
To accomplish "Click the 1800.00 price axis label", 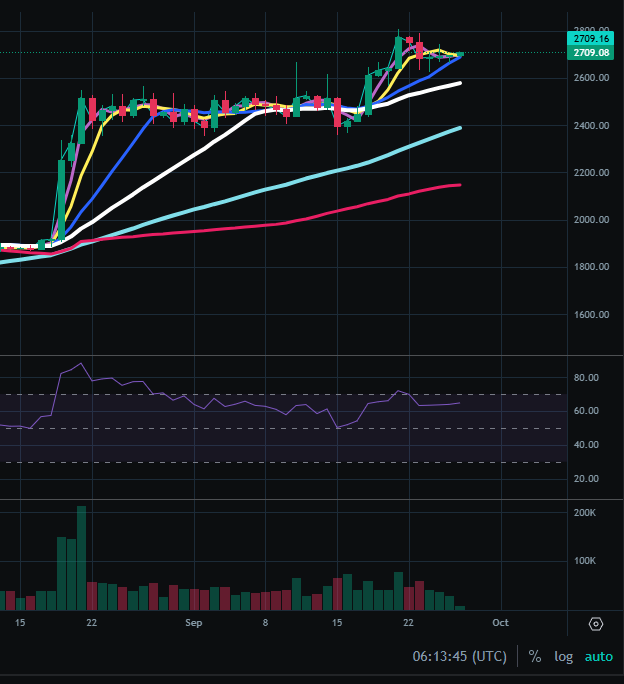I will (x=591, y=267).
